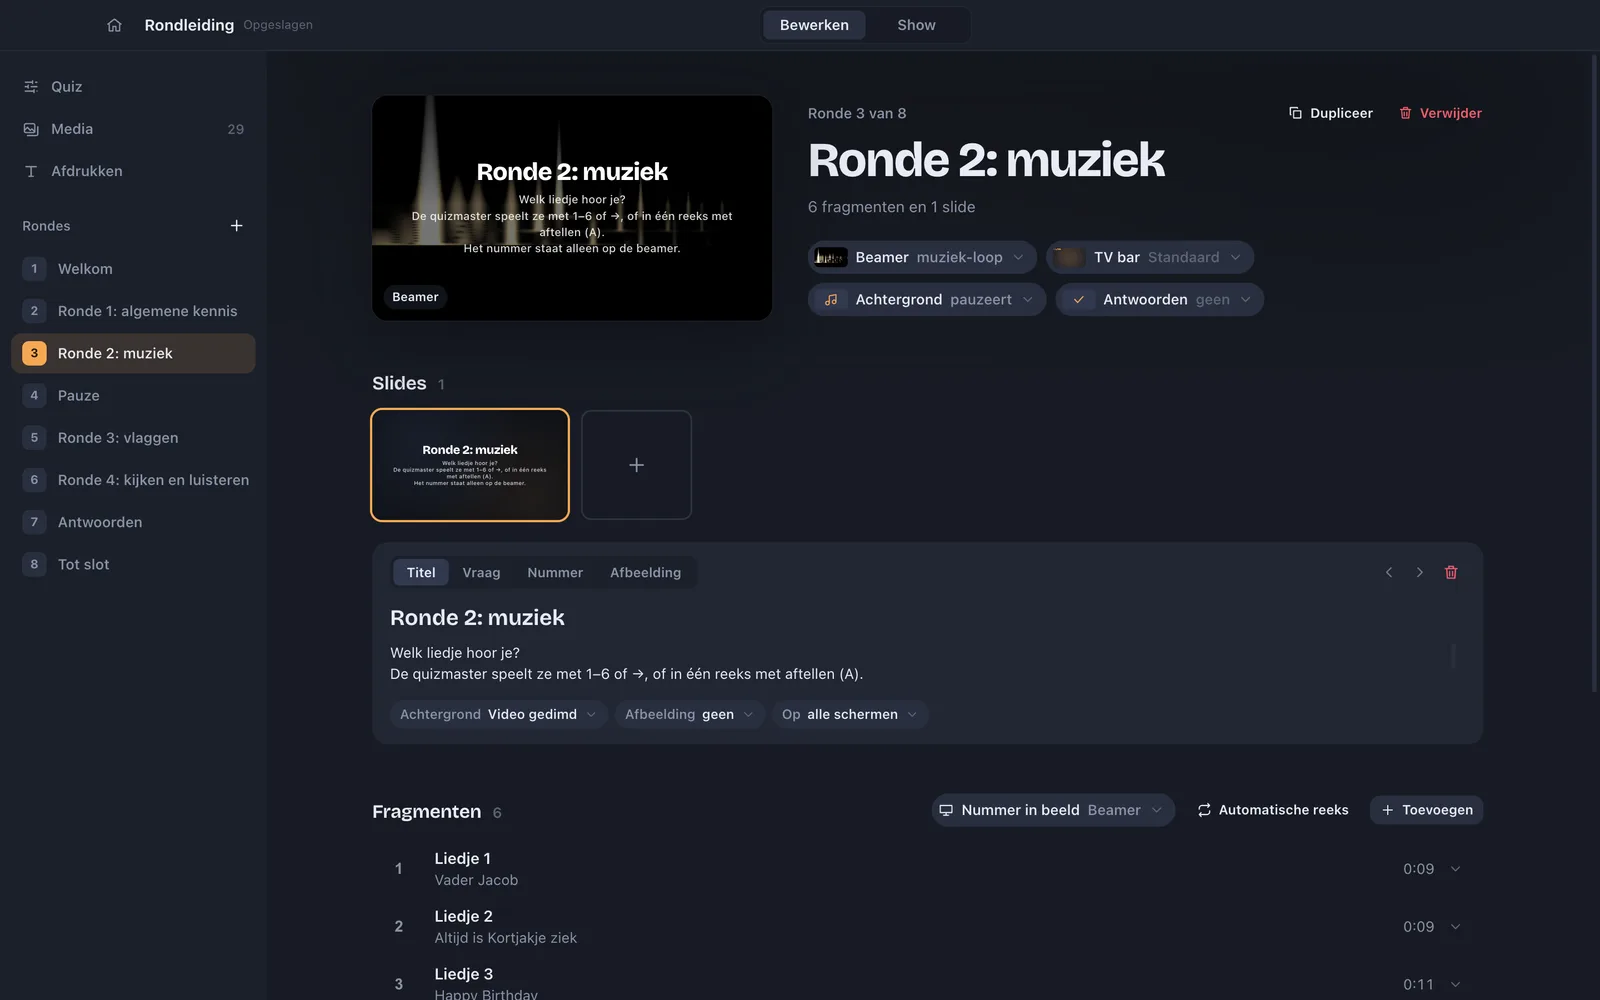
Task: Click the page vertical scrollbar
Action: [x=1594, y=372]
